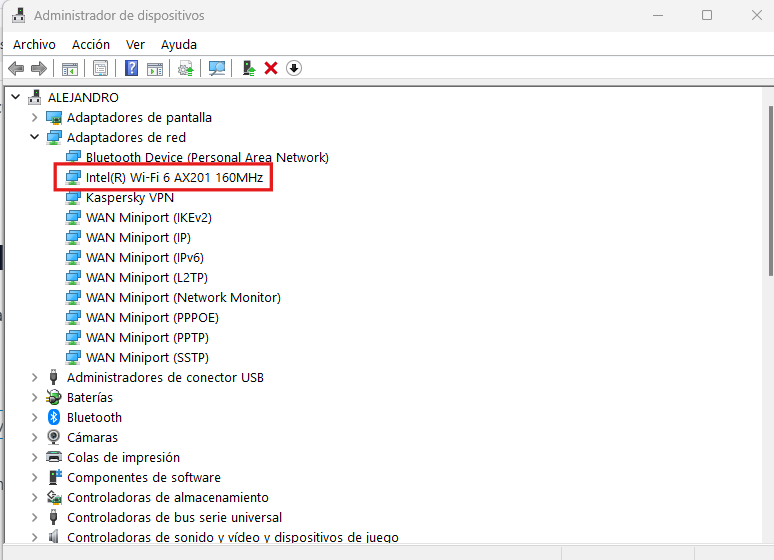Select WAN Miniport (Network Monitor)

point(183,297)
